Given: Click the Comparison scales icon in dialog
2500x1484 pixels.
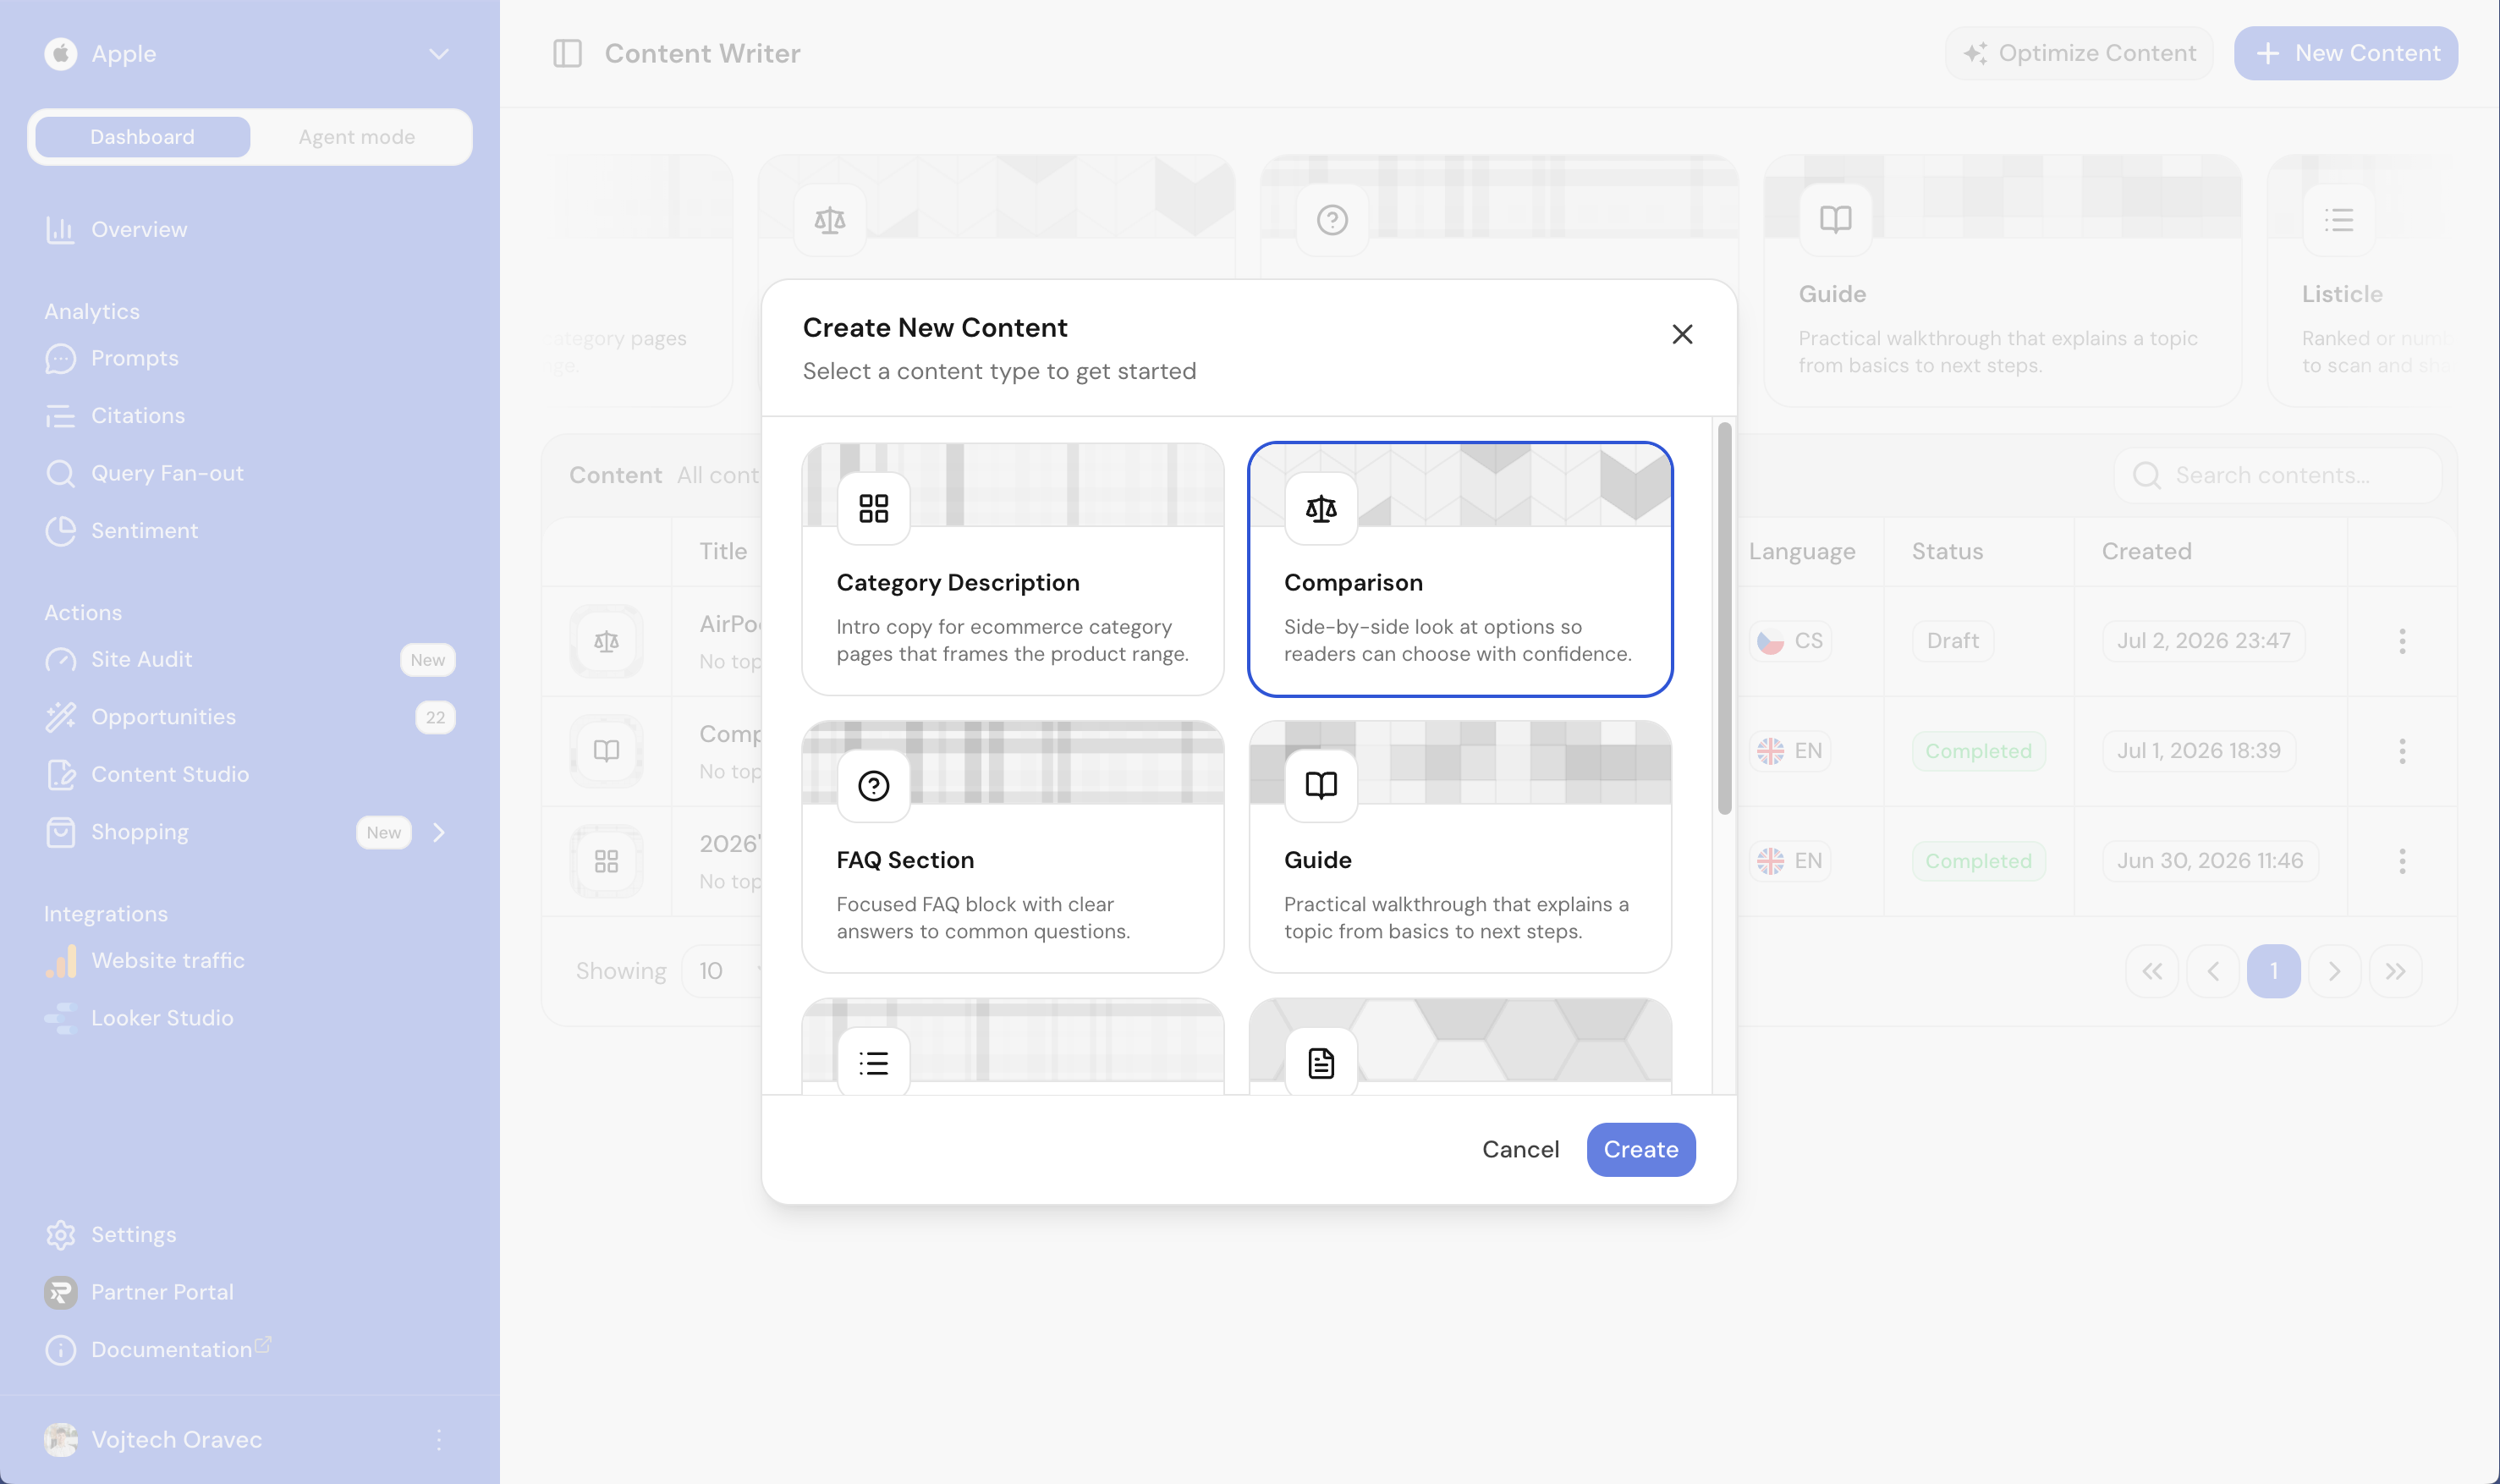Looking at the screenshot, I should point(1321,508).
